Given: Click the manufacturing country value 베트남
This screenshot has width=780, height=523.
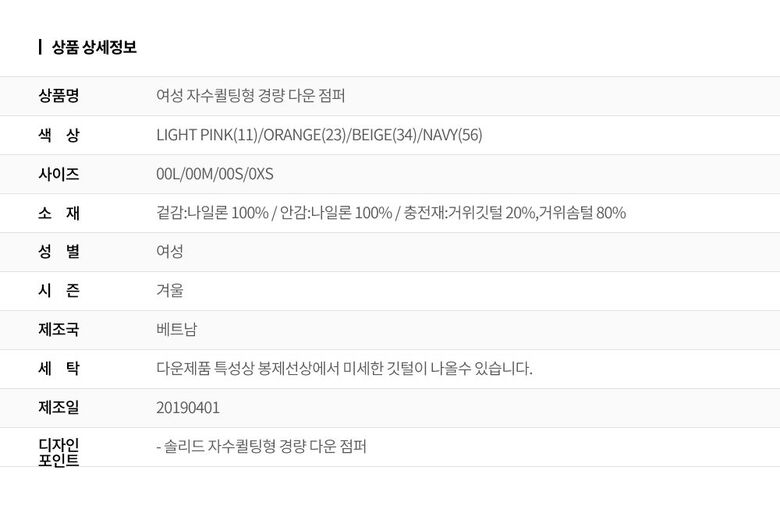Looking at the screenshot, I should point(177,330).
